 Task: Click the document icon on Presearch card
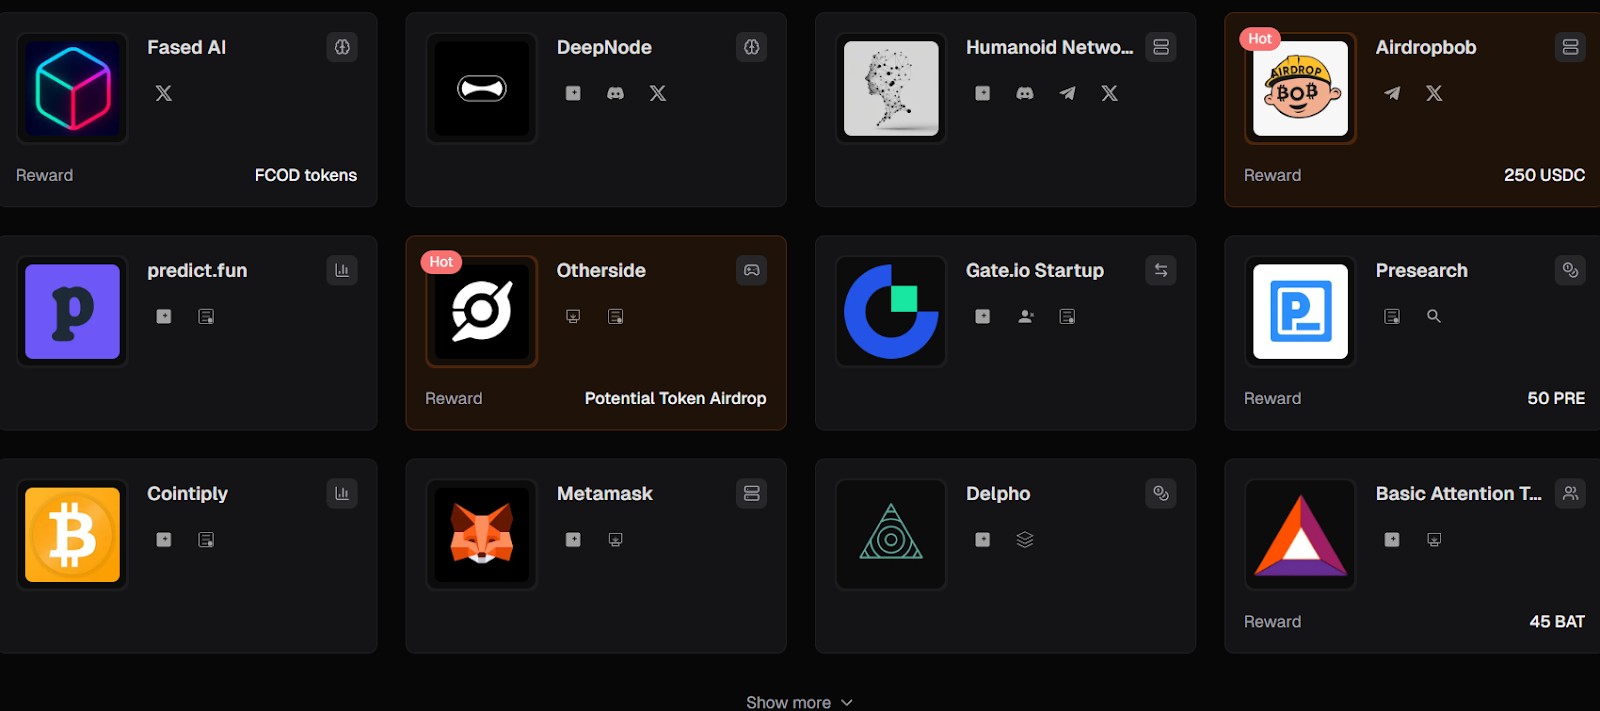coord(1392,316)
